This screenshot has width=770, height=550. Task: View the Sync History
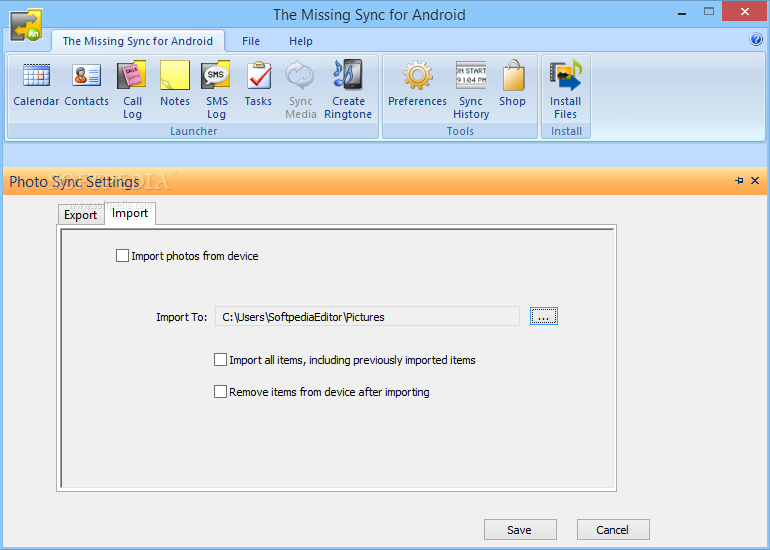pyautogui.click(x=471, y=91)
